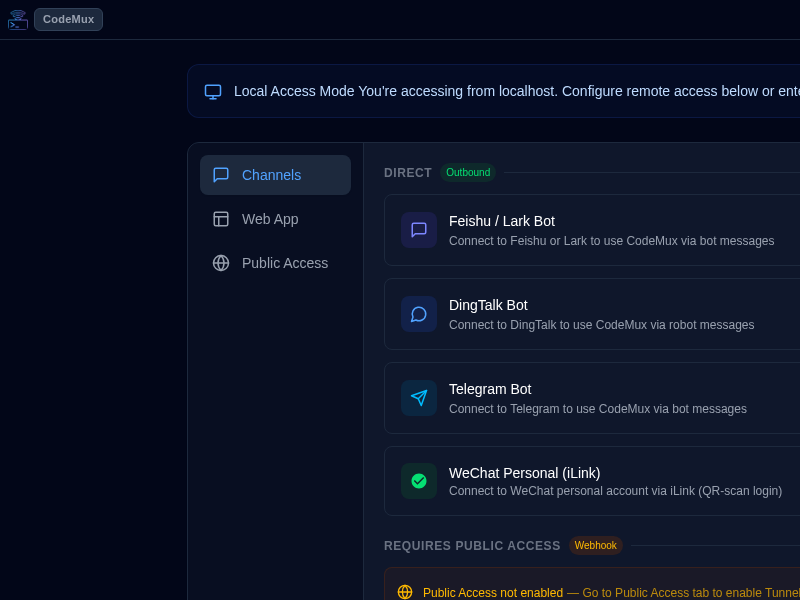The height and width of the screenshot is (600, 800).
Task: Switch to the Web App tab
Action: 276,219
